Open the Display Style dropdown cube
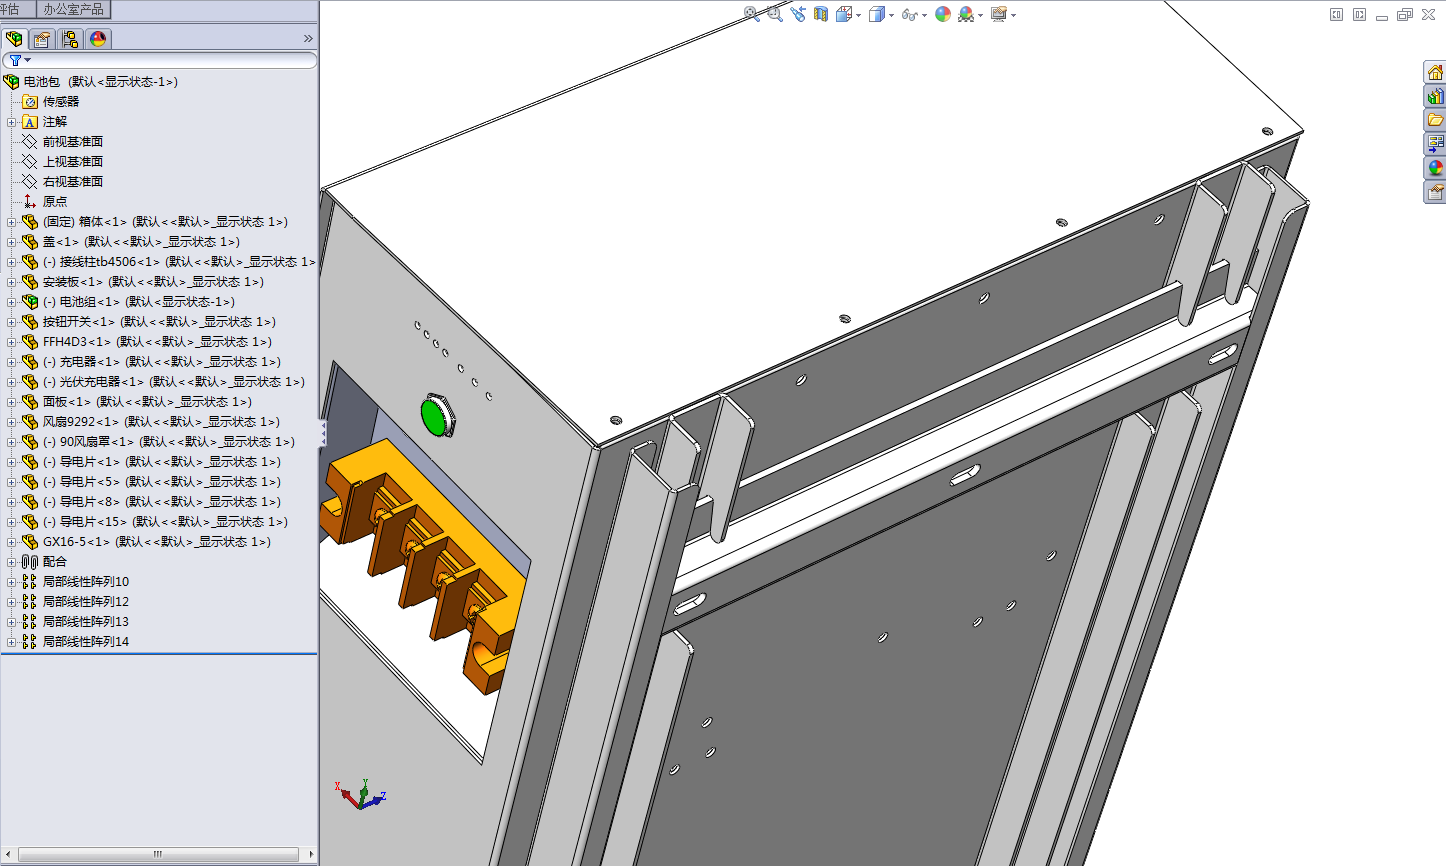1446x866 pixels. click(x=880, y=14)
